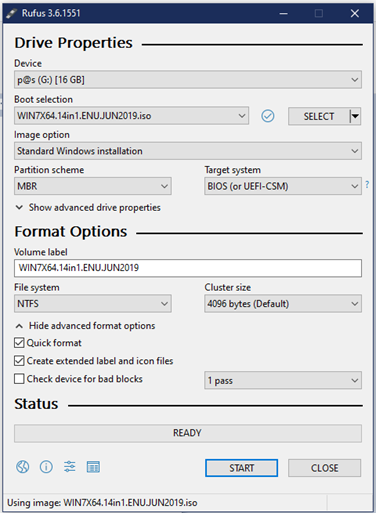Click the Rufus title bar app icon
Screen dimensions: 376x513
tap(11, 13)
